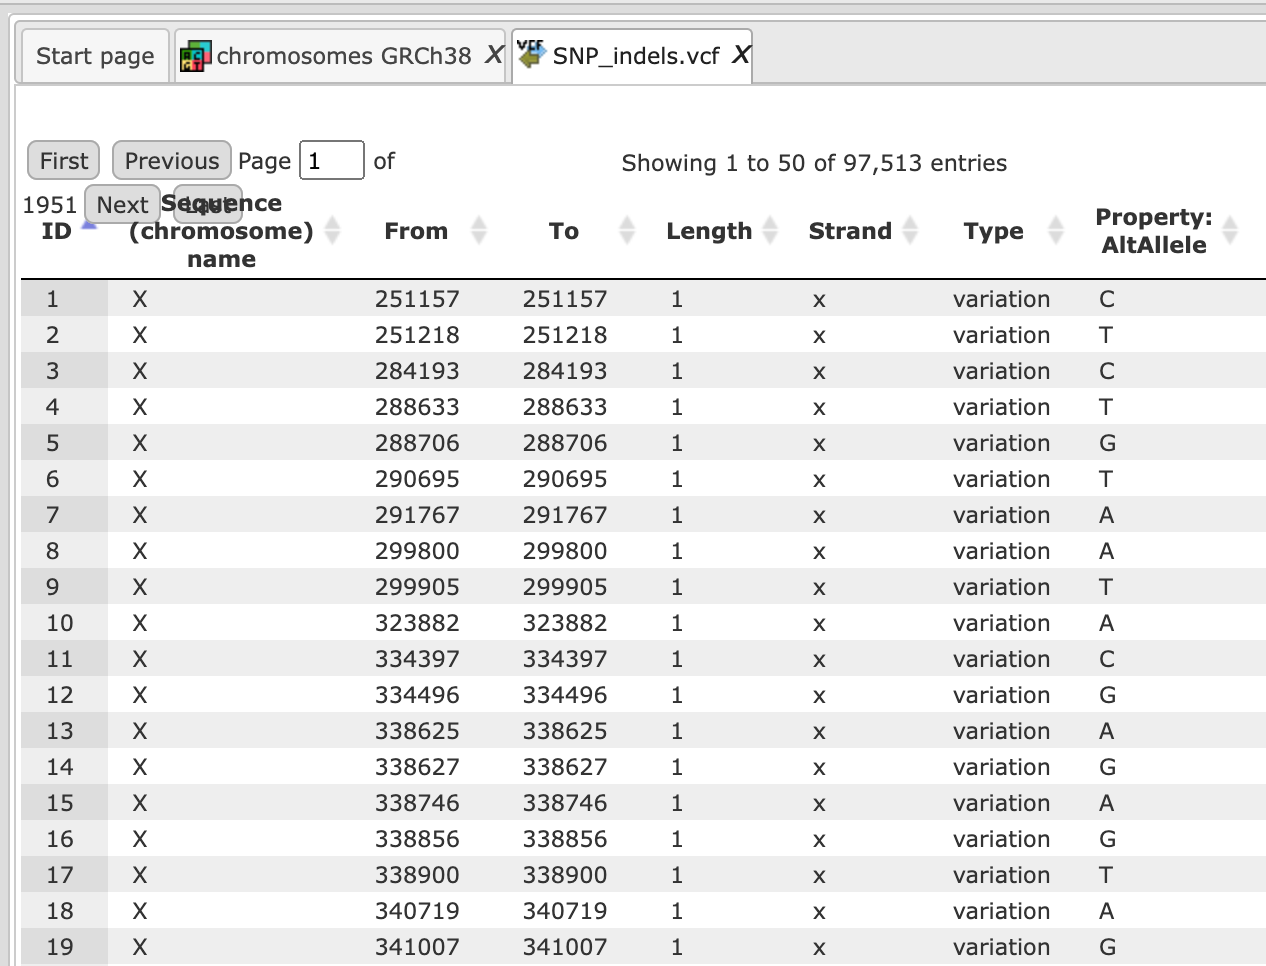The height and width of the screenshot is (966, 1266).
Task: Click To value 338625
Action: 565,731
